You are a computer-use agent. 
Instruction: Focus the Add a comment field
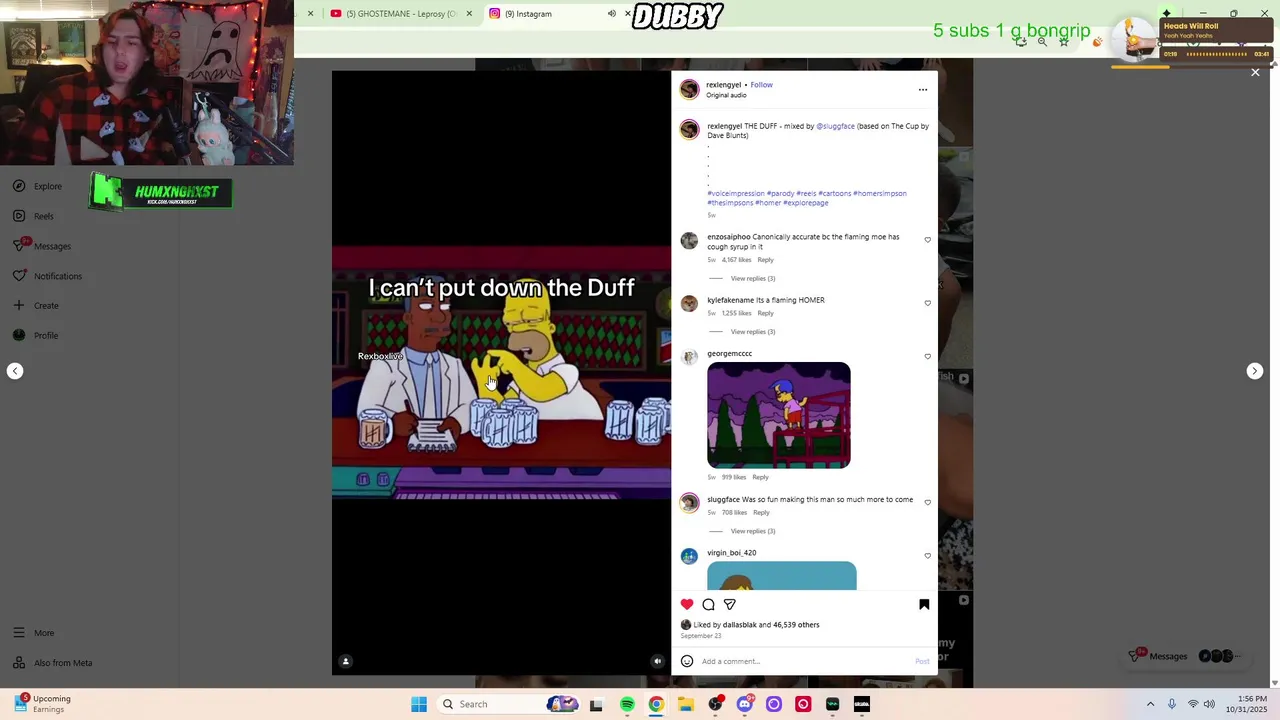(x=805, y=661)
